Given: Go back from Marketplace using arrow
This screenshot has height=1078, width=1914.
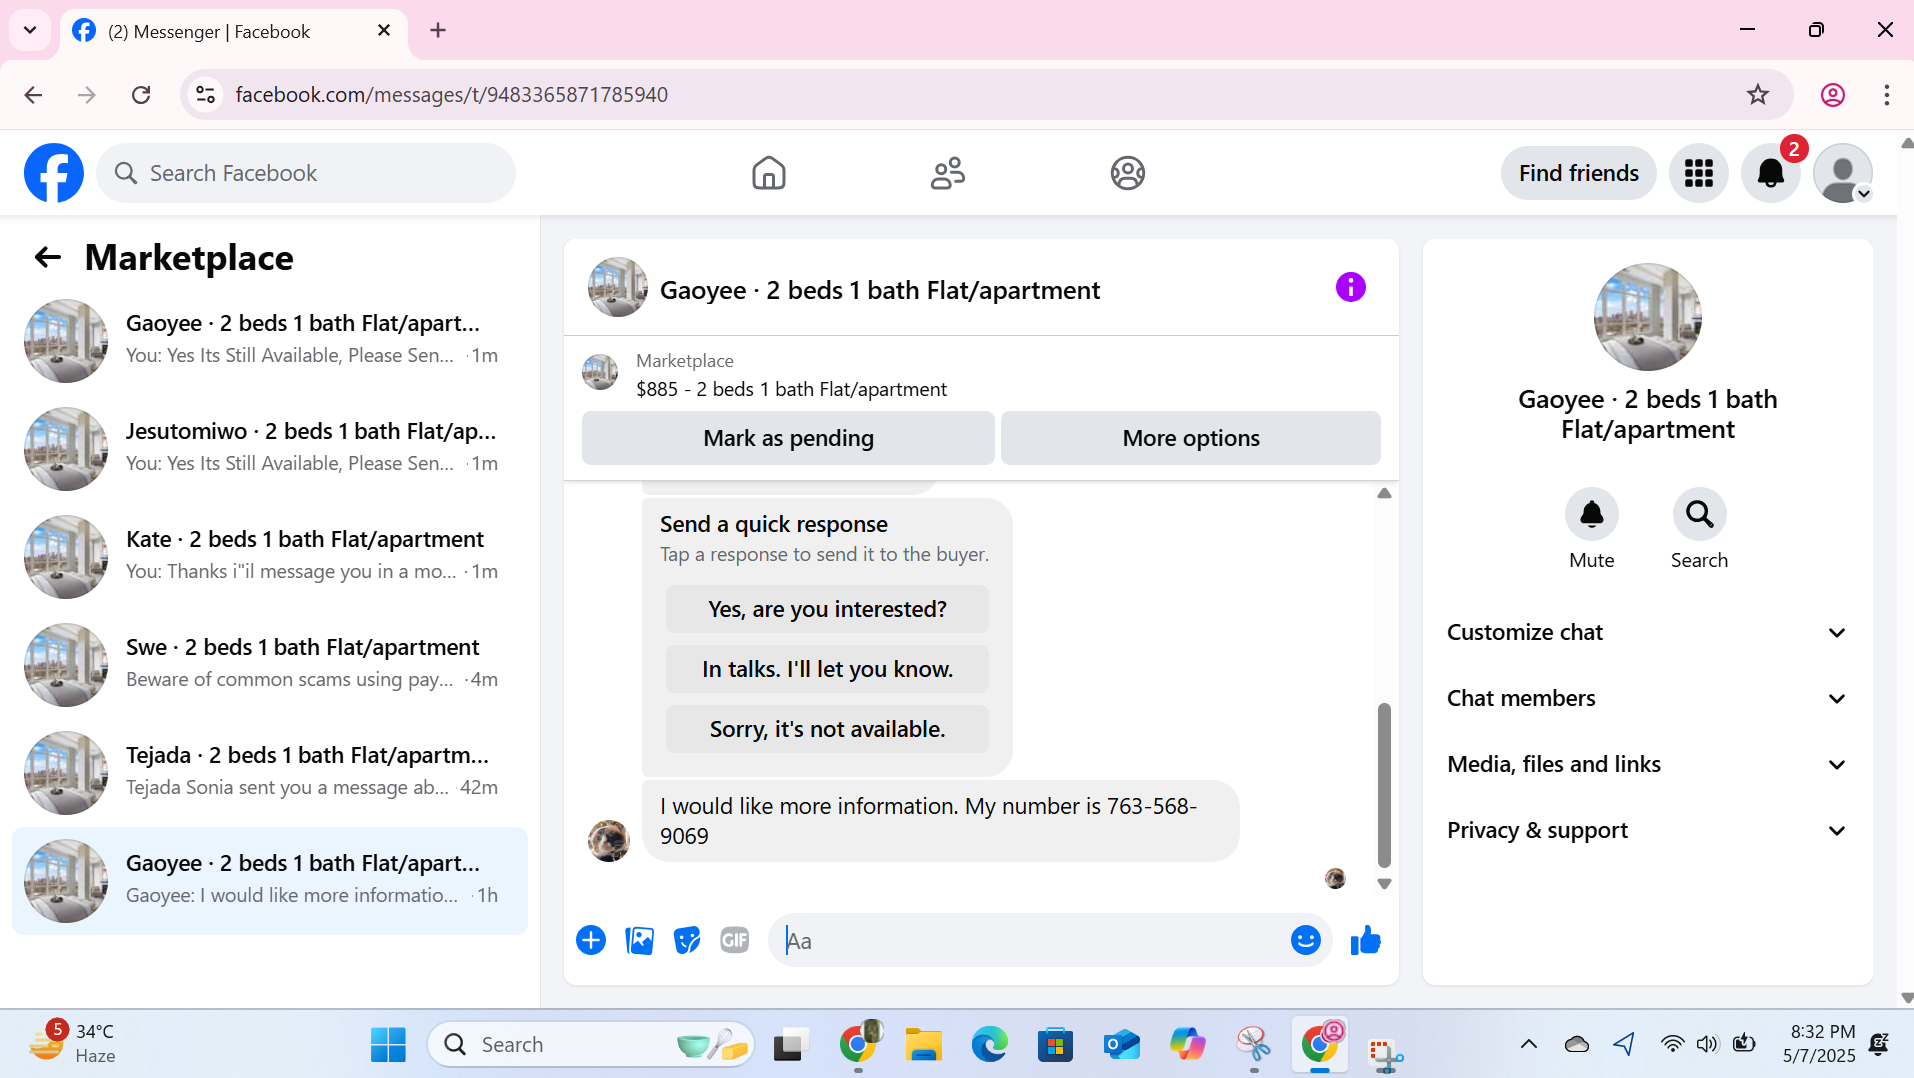Looking at the screenshot, I should pos(48,257).
